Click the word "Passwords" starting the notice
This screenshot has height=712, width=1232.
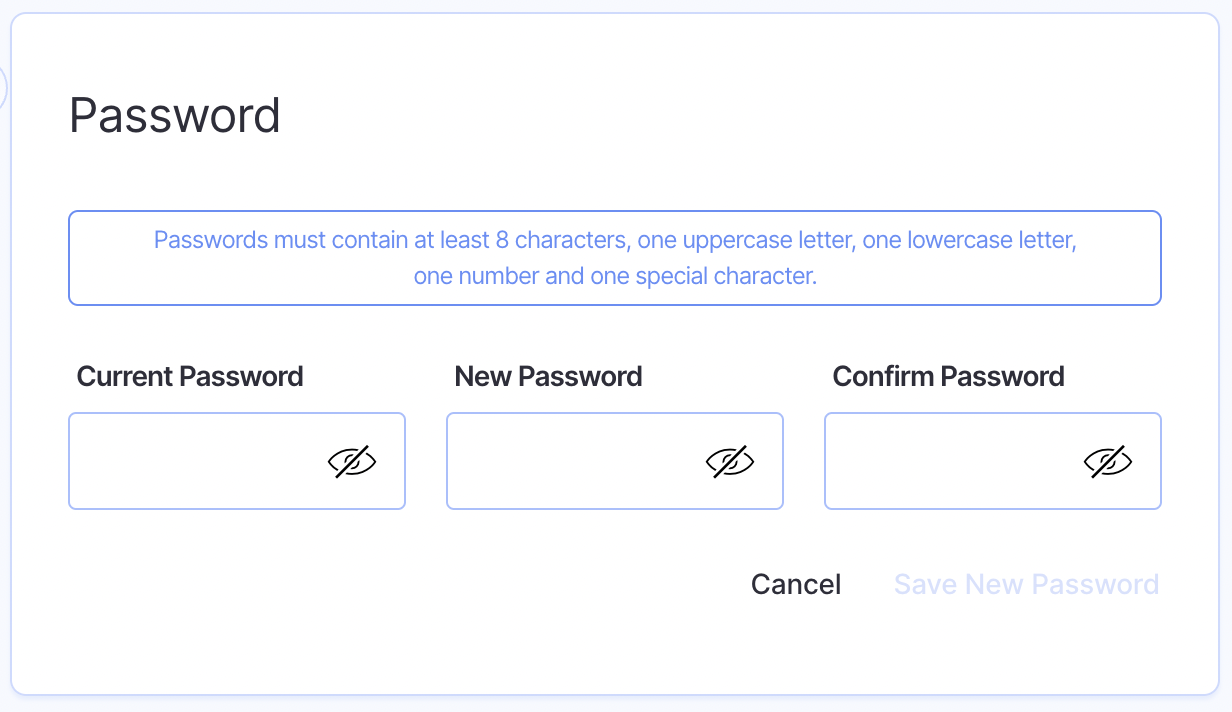pos(211,241)
